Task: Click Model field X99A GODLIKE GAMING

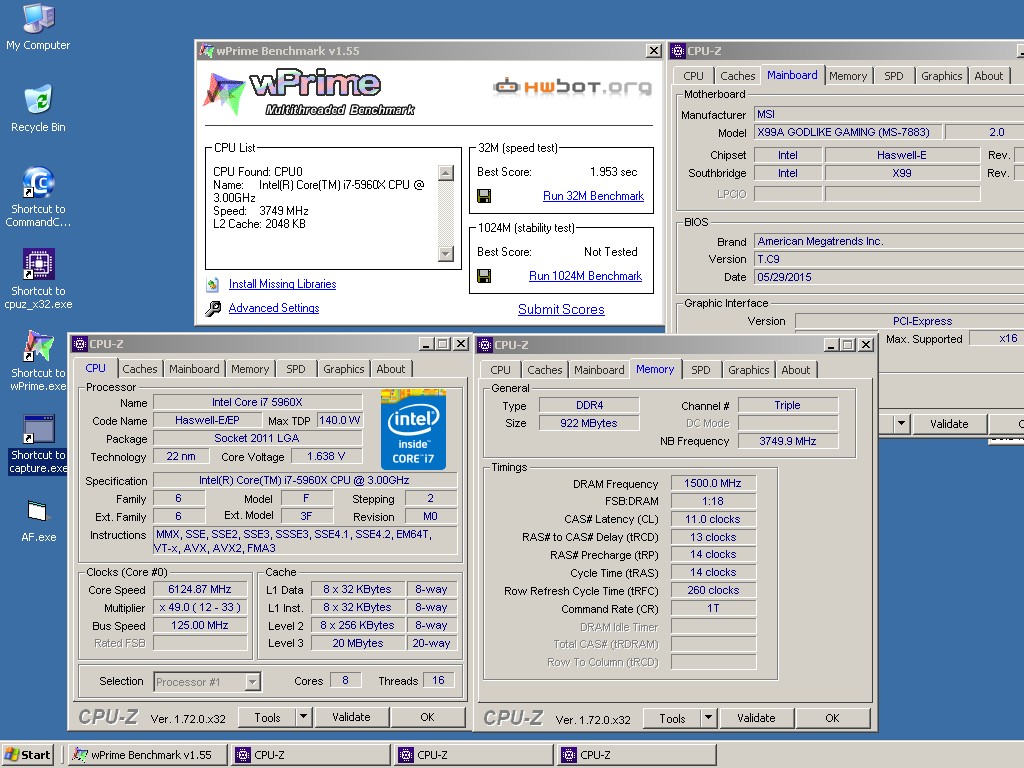Action: (x=848, y=132)
